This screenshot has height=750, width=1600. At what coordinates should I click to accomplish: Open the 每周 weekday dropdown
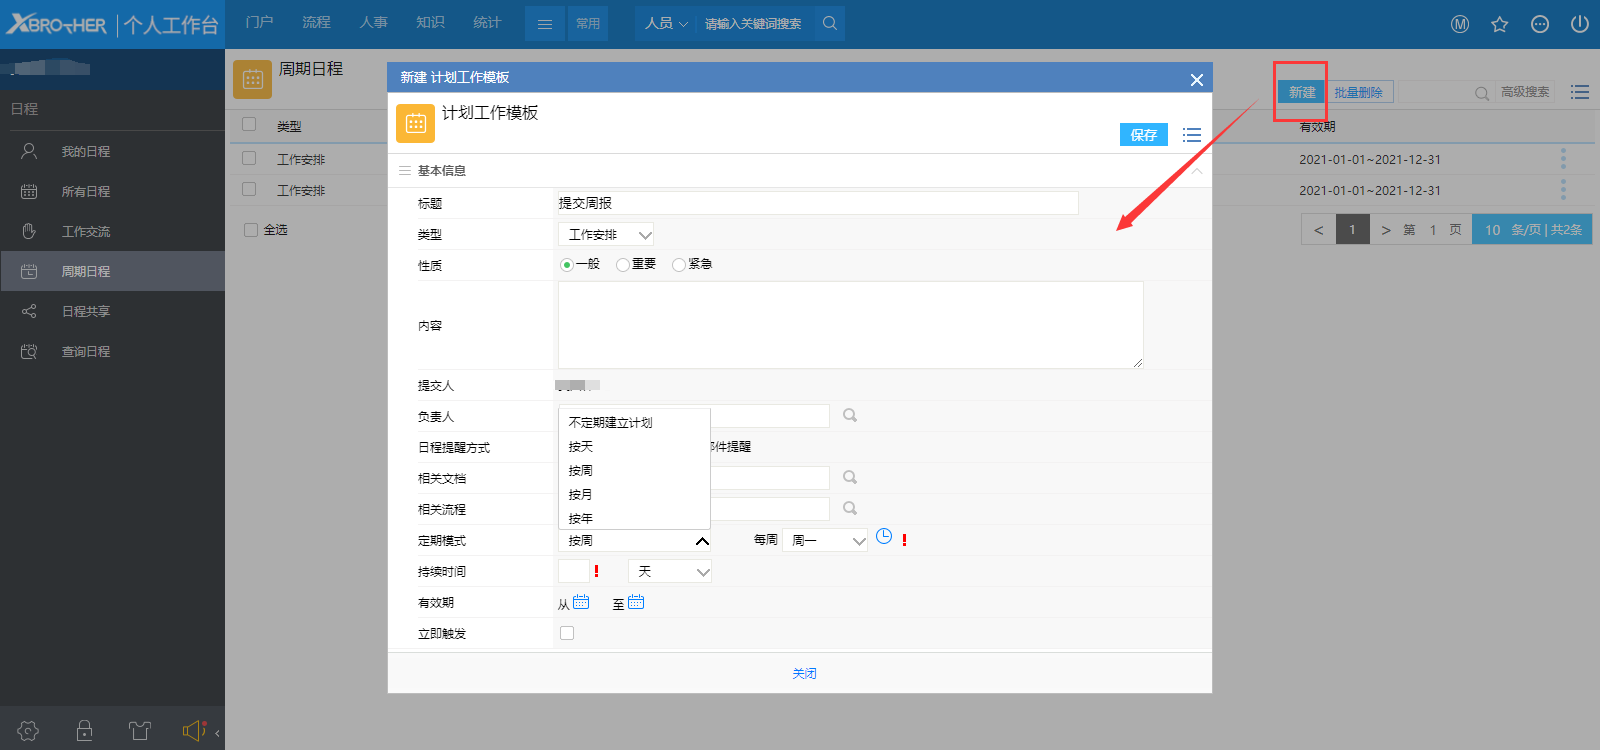825,541
